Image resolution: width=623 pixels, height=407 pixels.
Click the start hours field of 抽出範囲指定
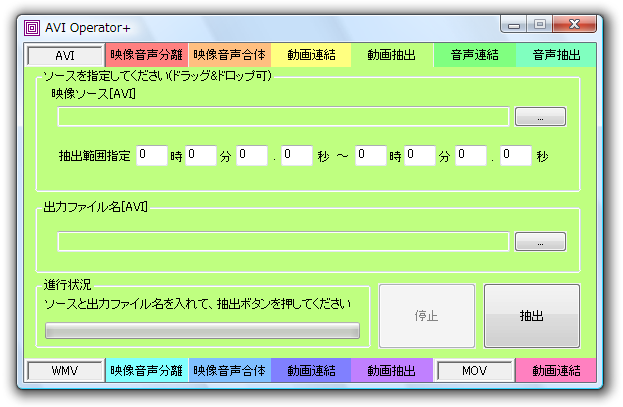pyautogui.click(x=152, y=155)
